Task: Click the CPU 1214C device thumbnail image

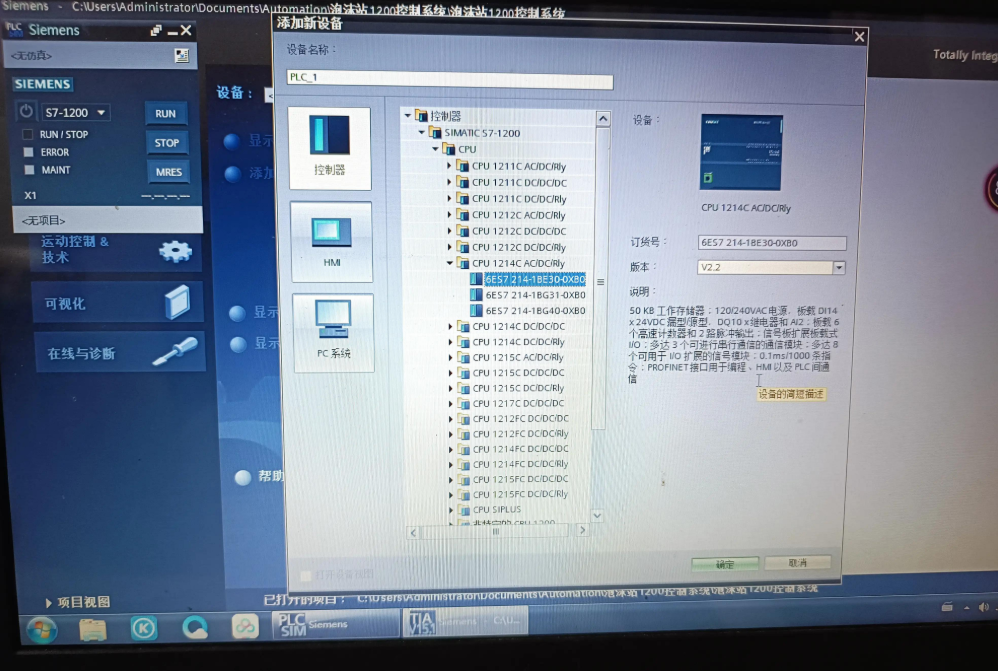Action: click(x=741, y=152)
